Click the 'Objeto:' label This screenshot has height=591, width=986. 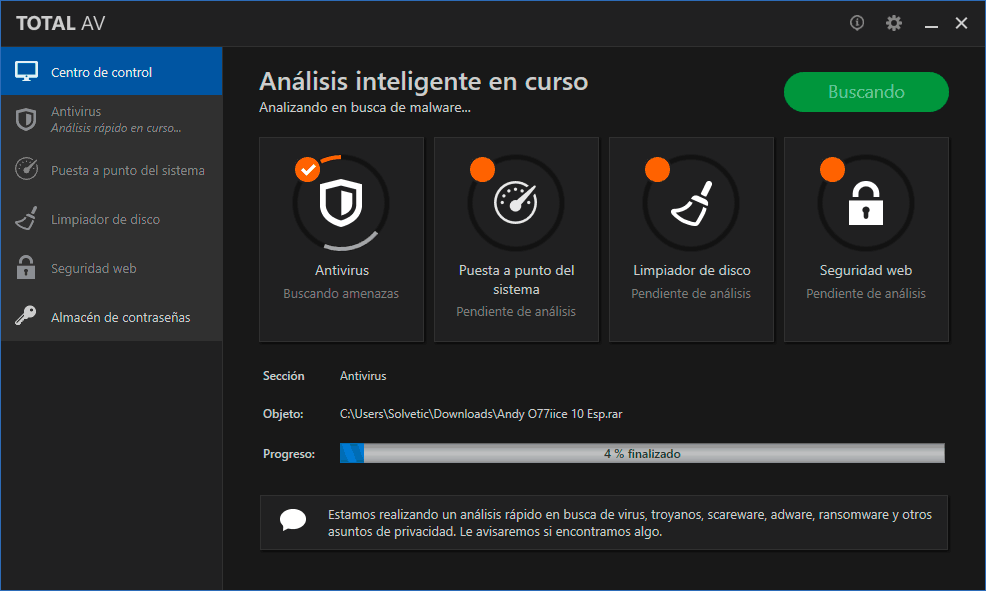283,414
